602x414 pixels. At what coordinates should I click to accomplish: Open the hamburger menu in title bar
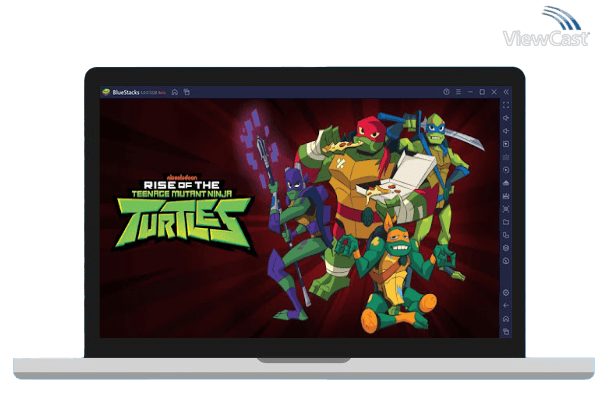point(458,92)
